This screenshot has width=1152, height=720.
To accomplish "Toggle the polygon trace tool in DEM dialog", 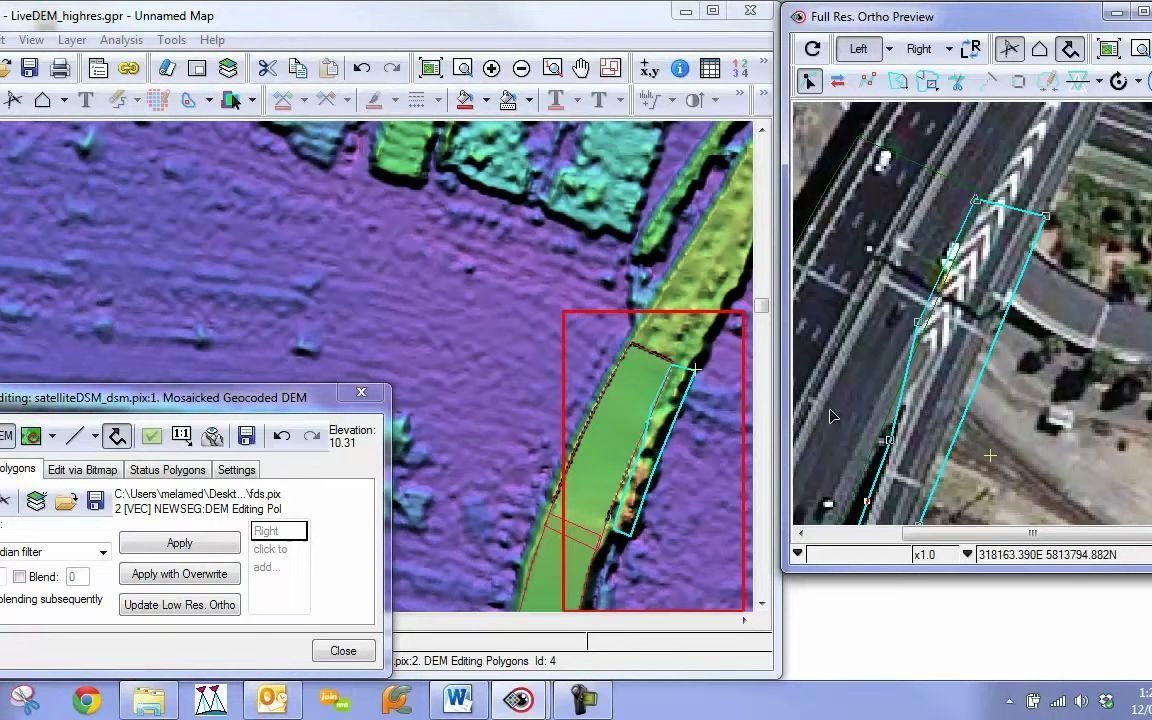I will (117, 436).
